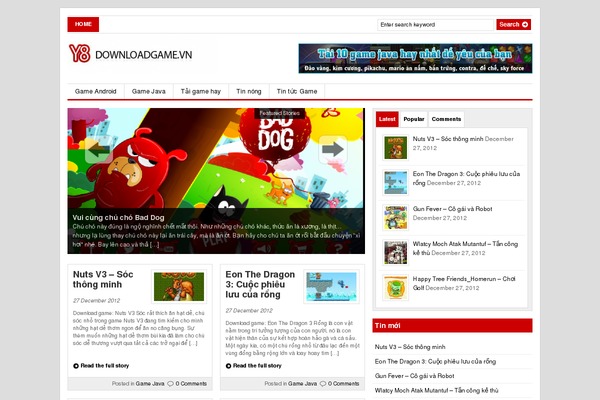Click arrow icon beside Eon Dragon Read the full story

point(228,366)
